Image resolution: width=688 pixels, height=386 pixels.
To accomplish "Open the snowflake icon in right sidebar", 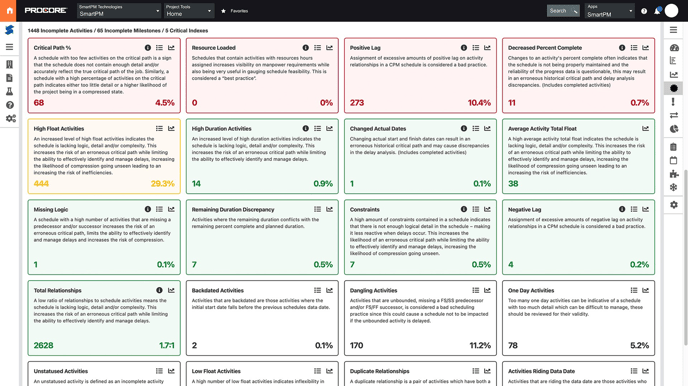I will pos(674,187).
